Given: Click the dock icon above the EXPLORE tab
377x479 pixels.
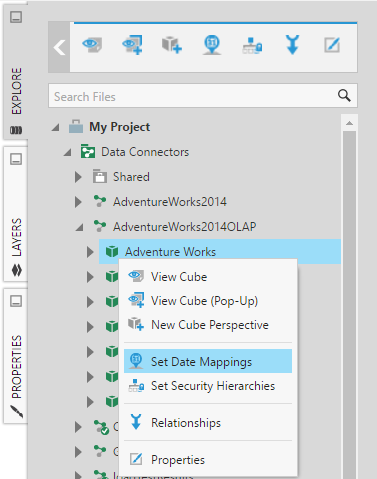Looking at the screenshot, I should [16, 17].
